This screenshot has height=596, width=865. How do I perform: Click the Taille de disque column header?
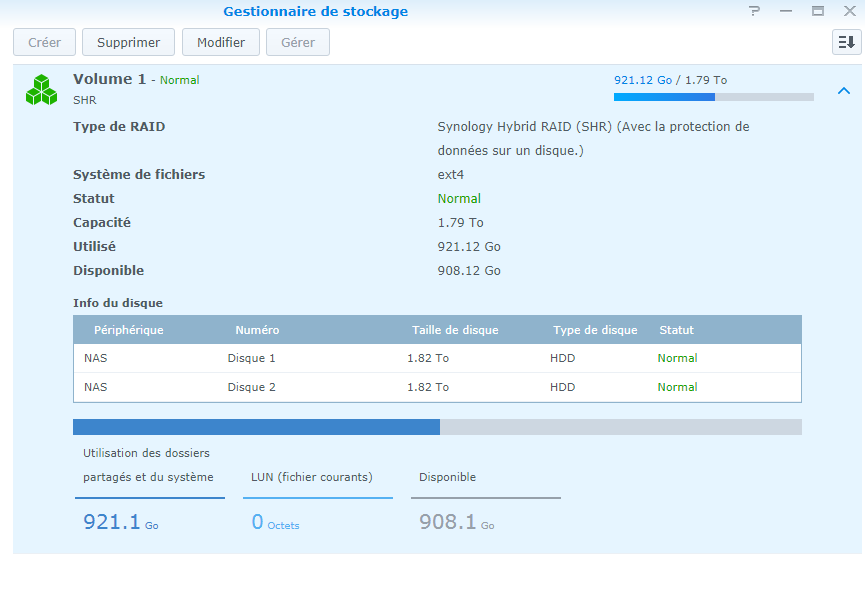[455, 330]
